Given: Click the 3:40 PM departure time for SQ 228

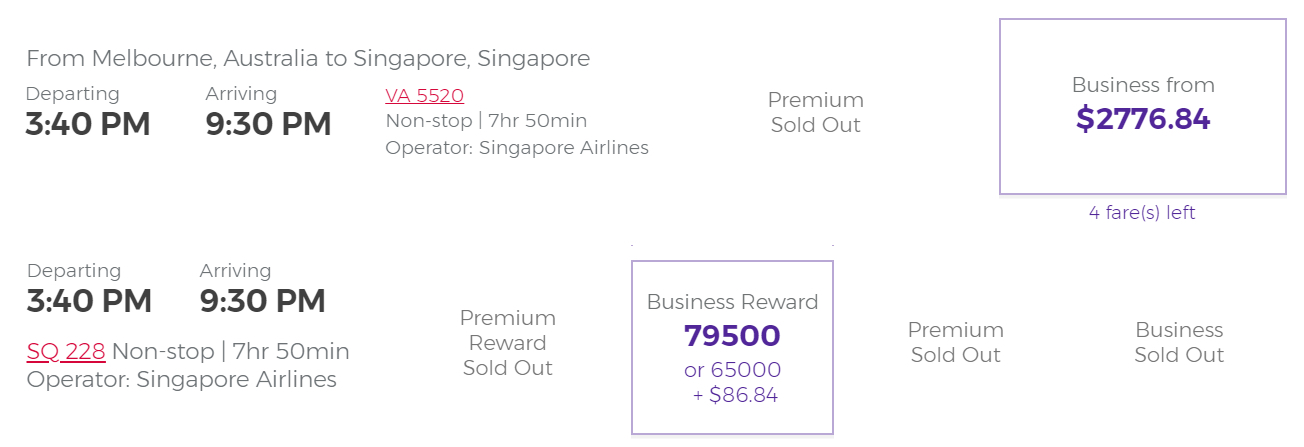Looking at the screenshot, I should pyautogui.click(x=89, y=301).
